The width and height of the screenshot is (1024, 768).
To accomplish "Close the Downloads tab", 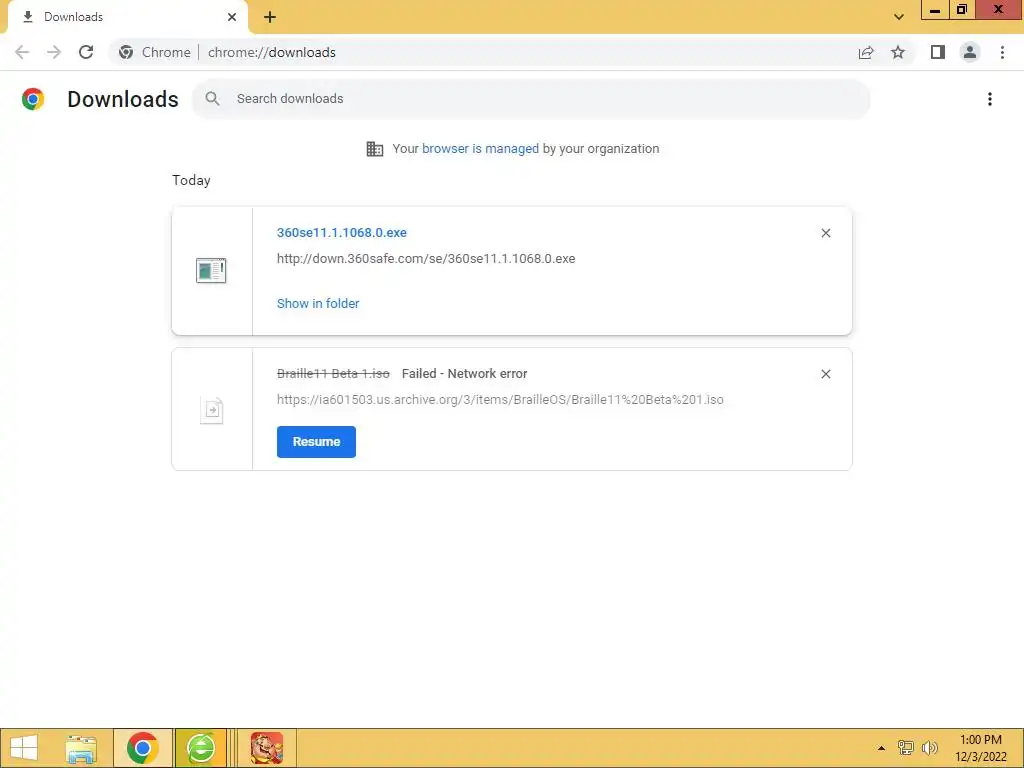I will (x=232, y=17).
